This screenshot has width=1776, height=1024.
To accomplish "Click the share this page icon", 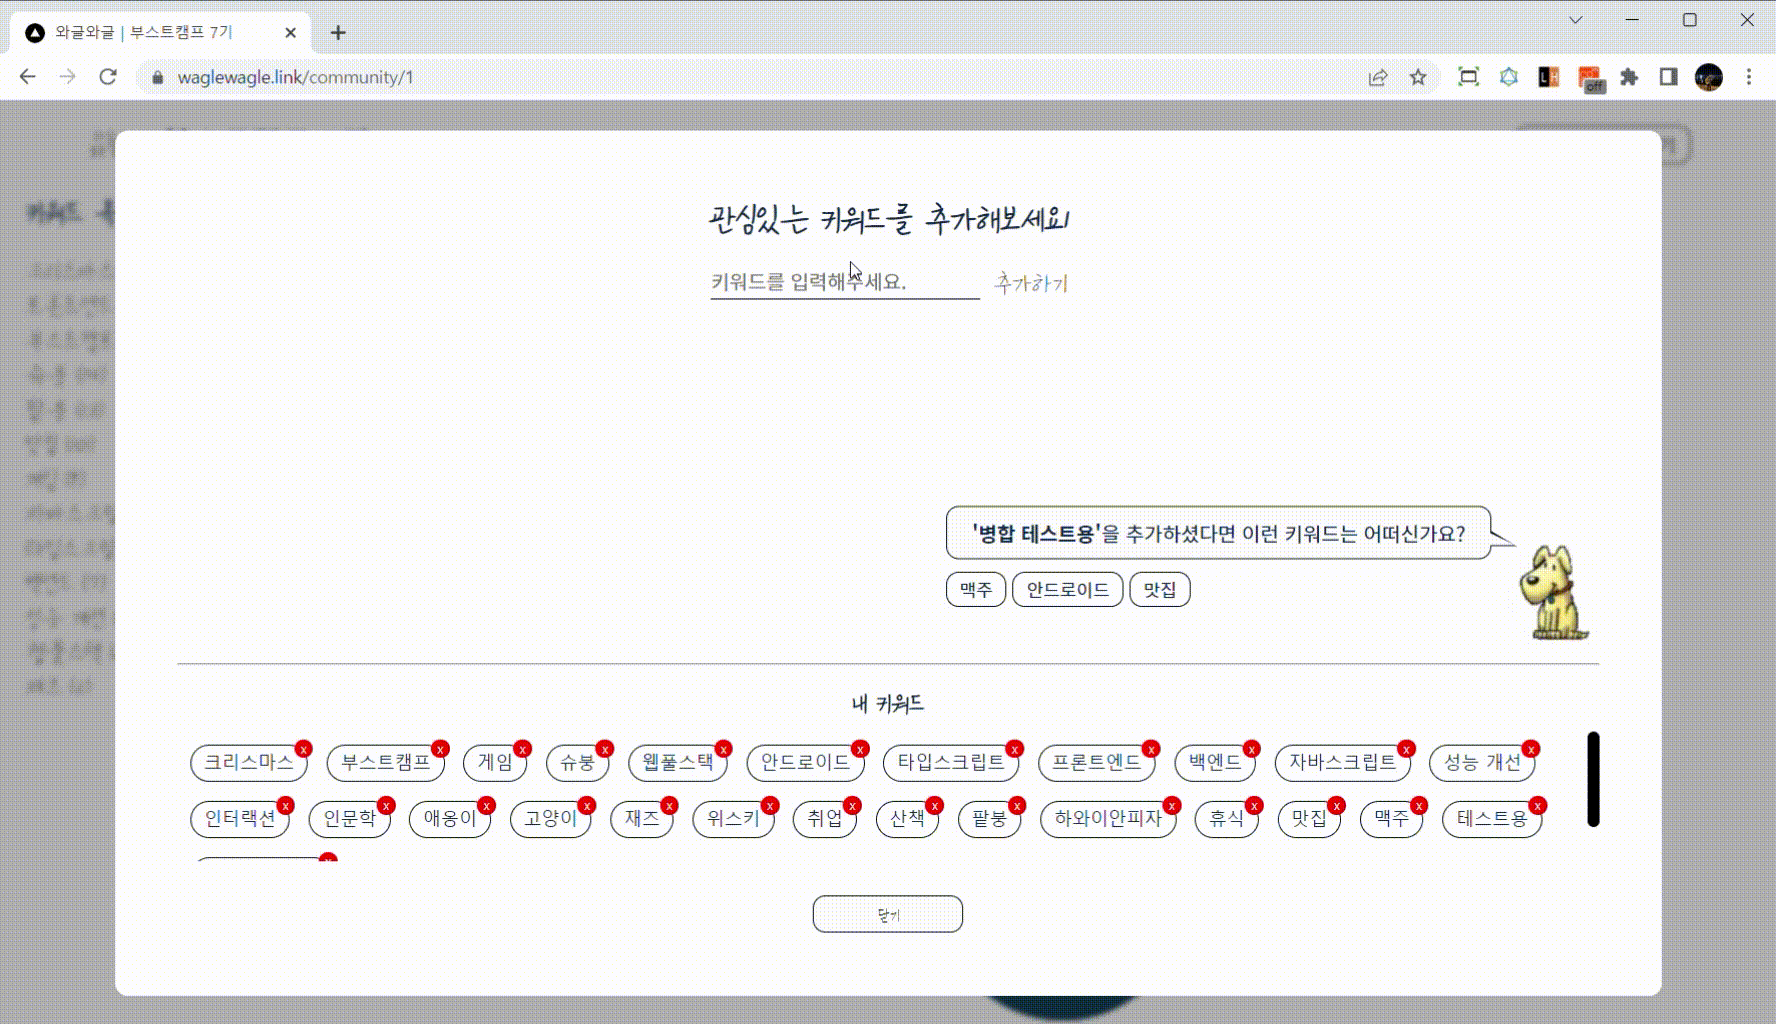I will [1378, 77].
